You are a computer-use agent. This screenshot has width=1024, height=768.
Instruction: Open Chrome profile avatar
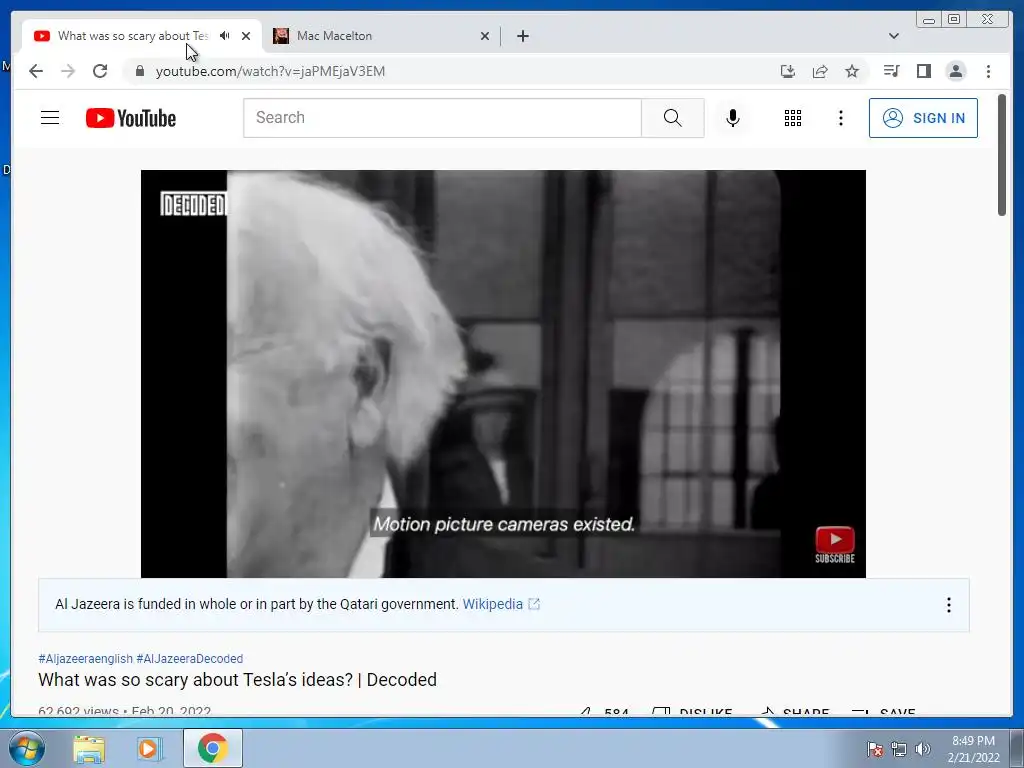click(x=955, y=71)
